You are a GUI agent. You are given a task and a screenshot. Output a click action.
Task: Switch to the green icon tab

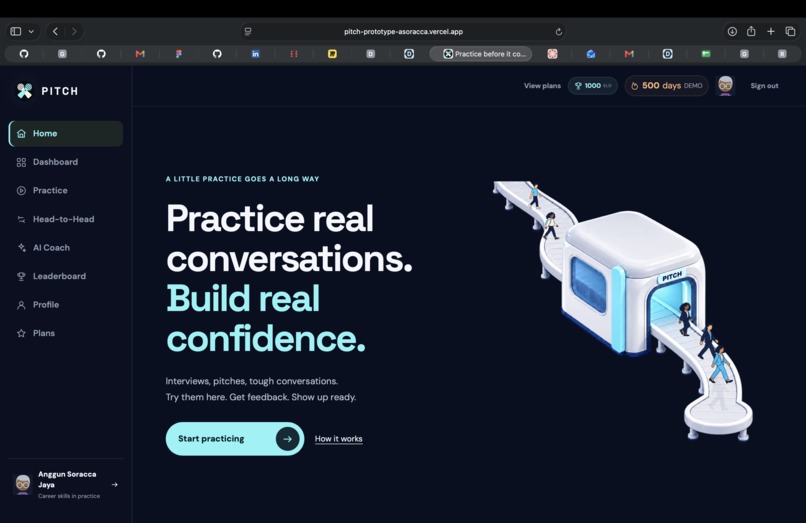[706, 53]
